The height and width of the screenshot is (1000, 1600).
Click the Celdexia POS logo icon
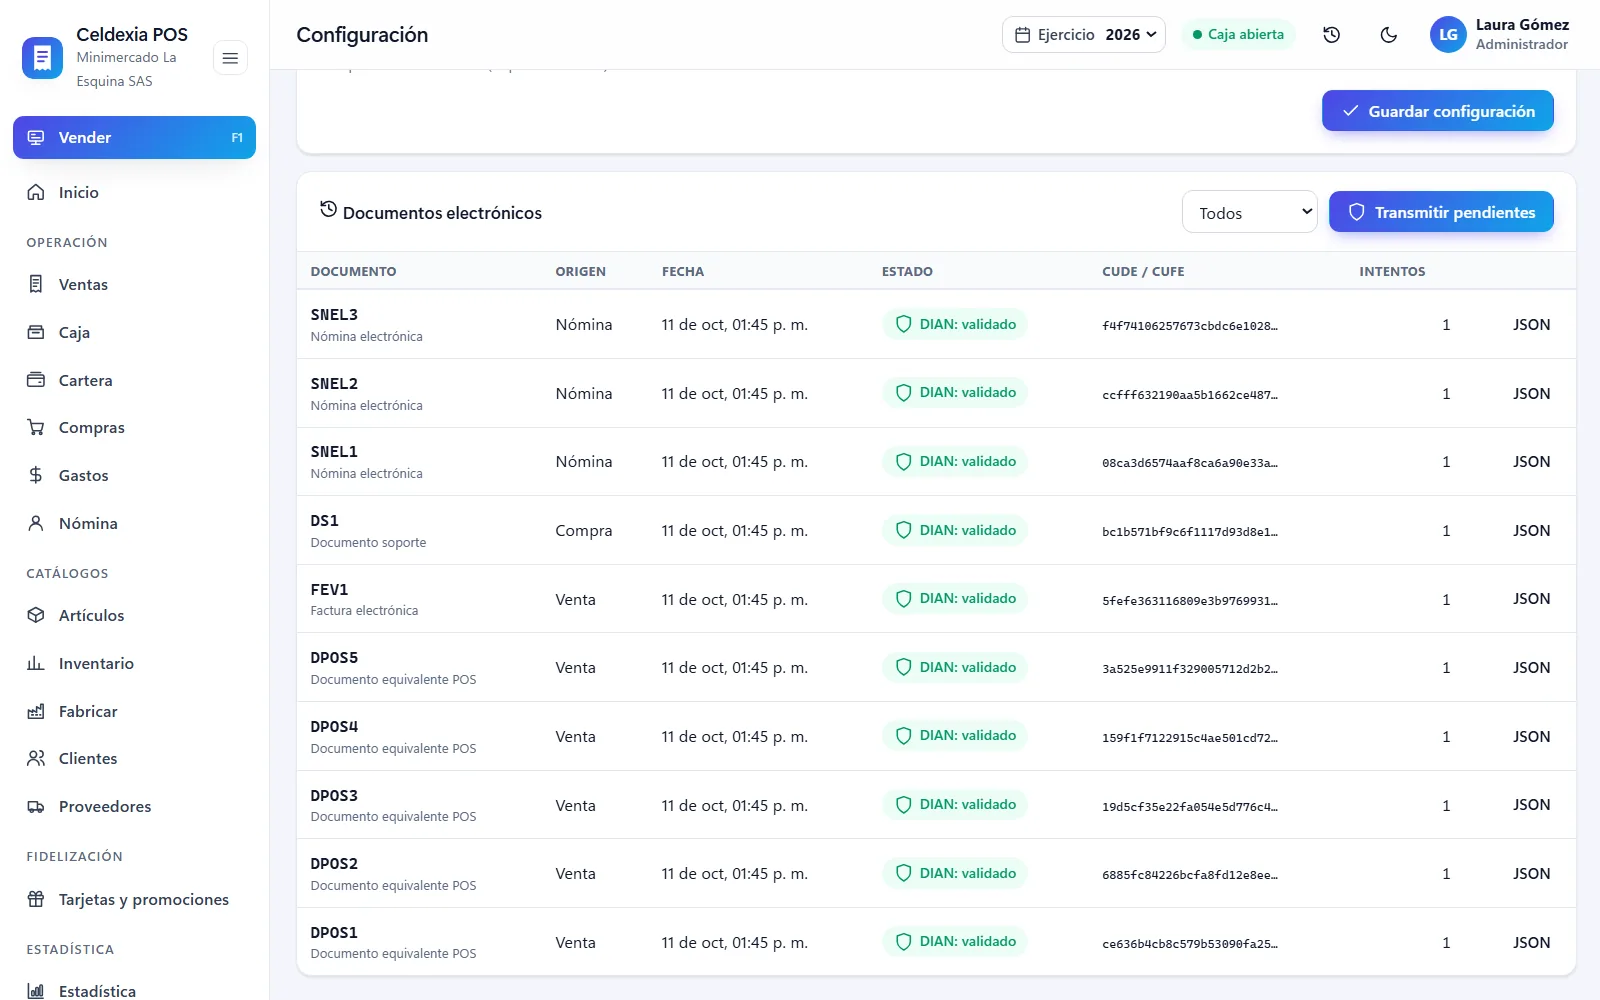point(42,58)
